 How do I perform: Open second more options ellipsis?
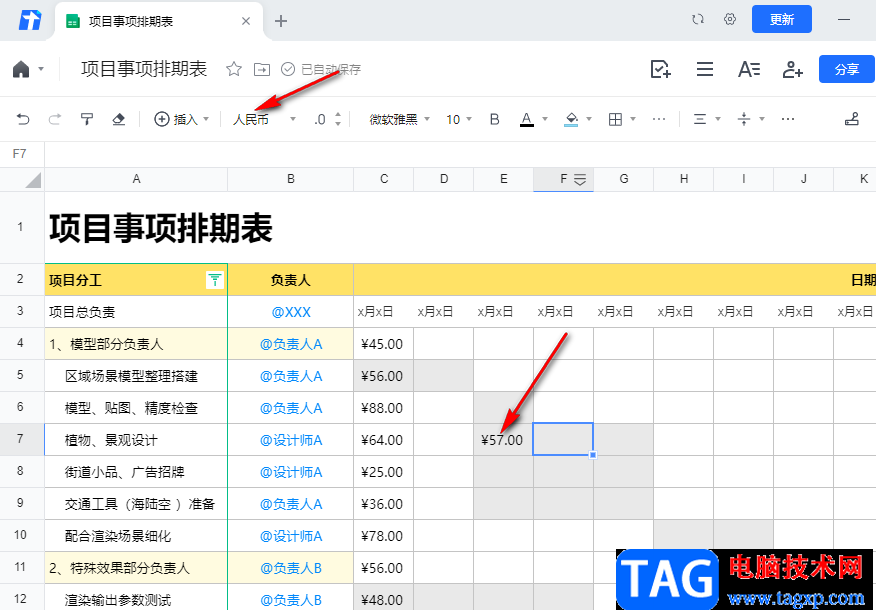pos(788,119)
